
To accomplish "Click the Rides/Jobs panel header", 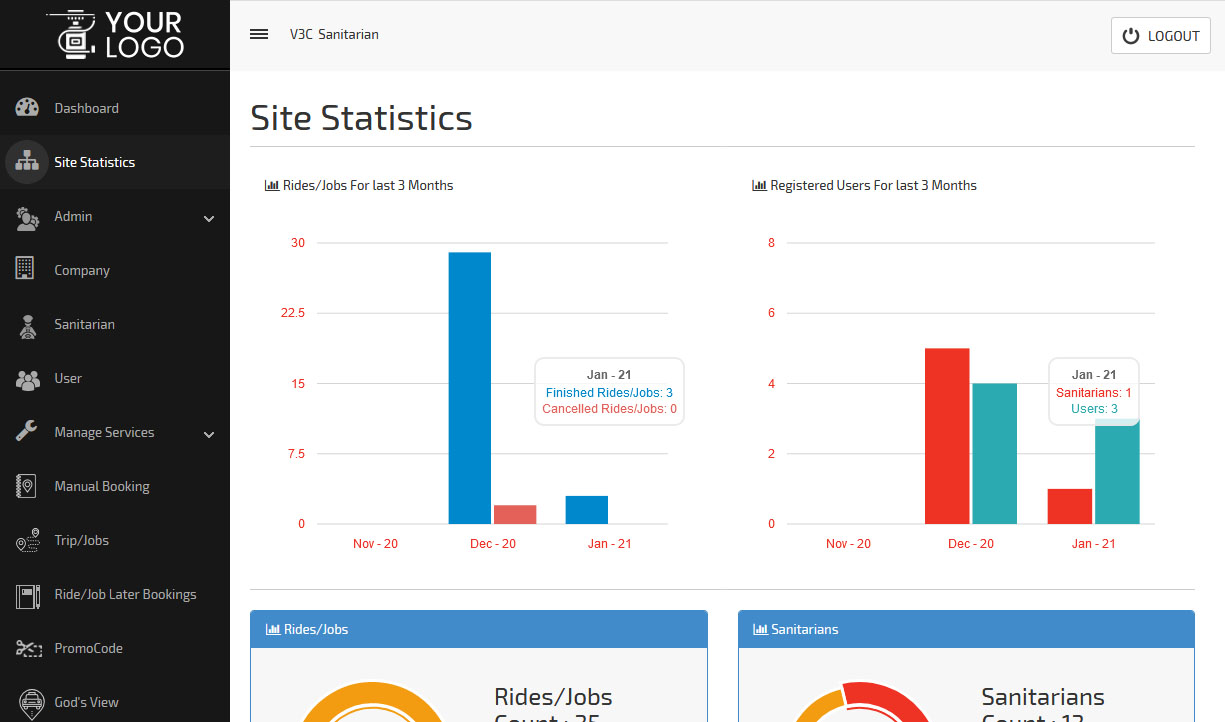I will pos(478,629).
